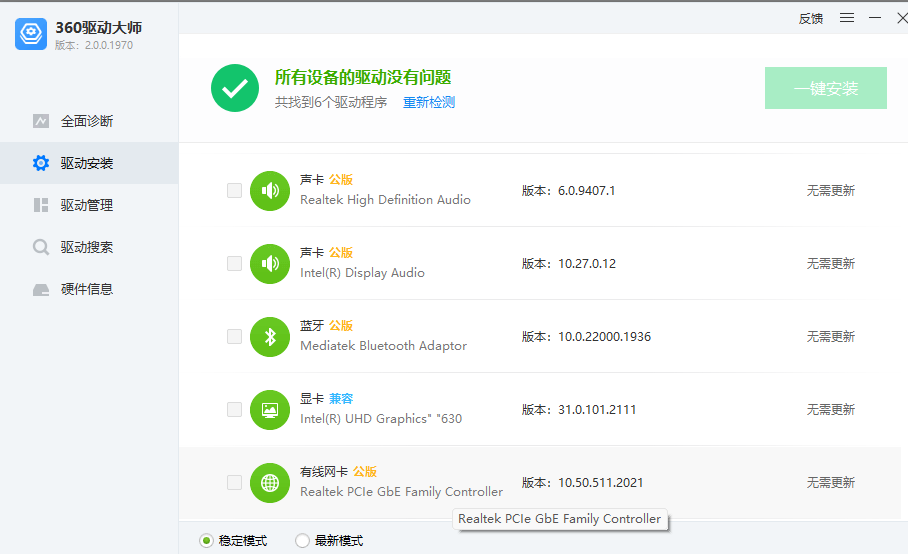Image resolution: width=908 pixels, height=554 pixels.
Task: Check the Realtek PCIe GbE Controller checkbox
Action: pos(234,482)
